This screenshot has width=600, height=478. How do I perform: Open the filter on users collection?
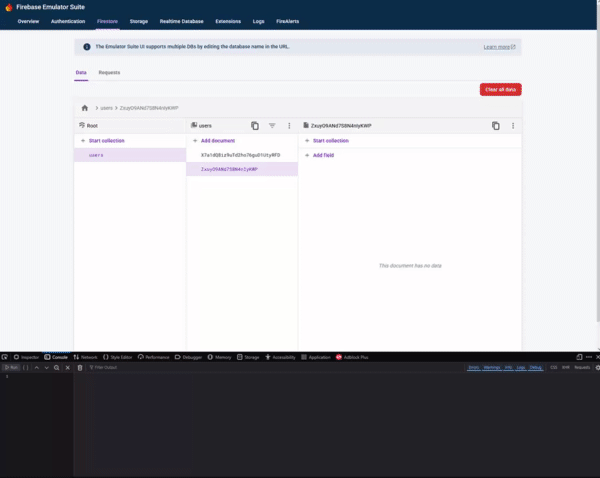coord(272,126)
